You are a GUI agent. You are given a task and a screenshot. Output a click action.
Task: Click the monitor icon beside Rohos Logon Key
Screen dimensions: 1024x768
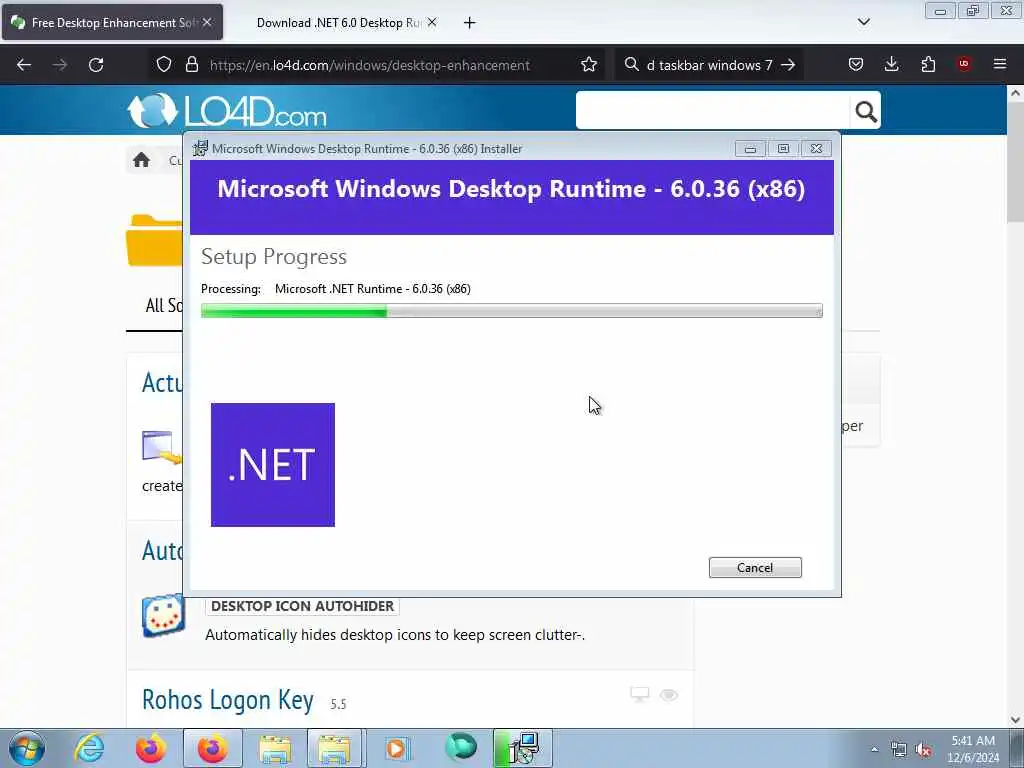coord(639,694)
